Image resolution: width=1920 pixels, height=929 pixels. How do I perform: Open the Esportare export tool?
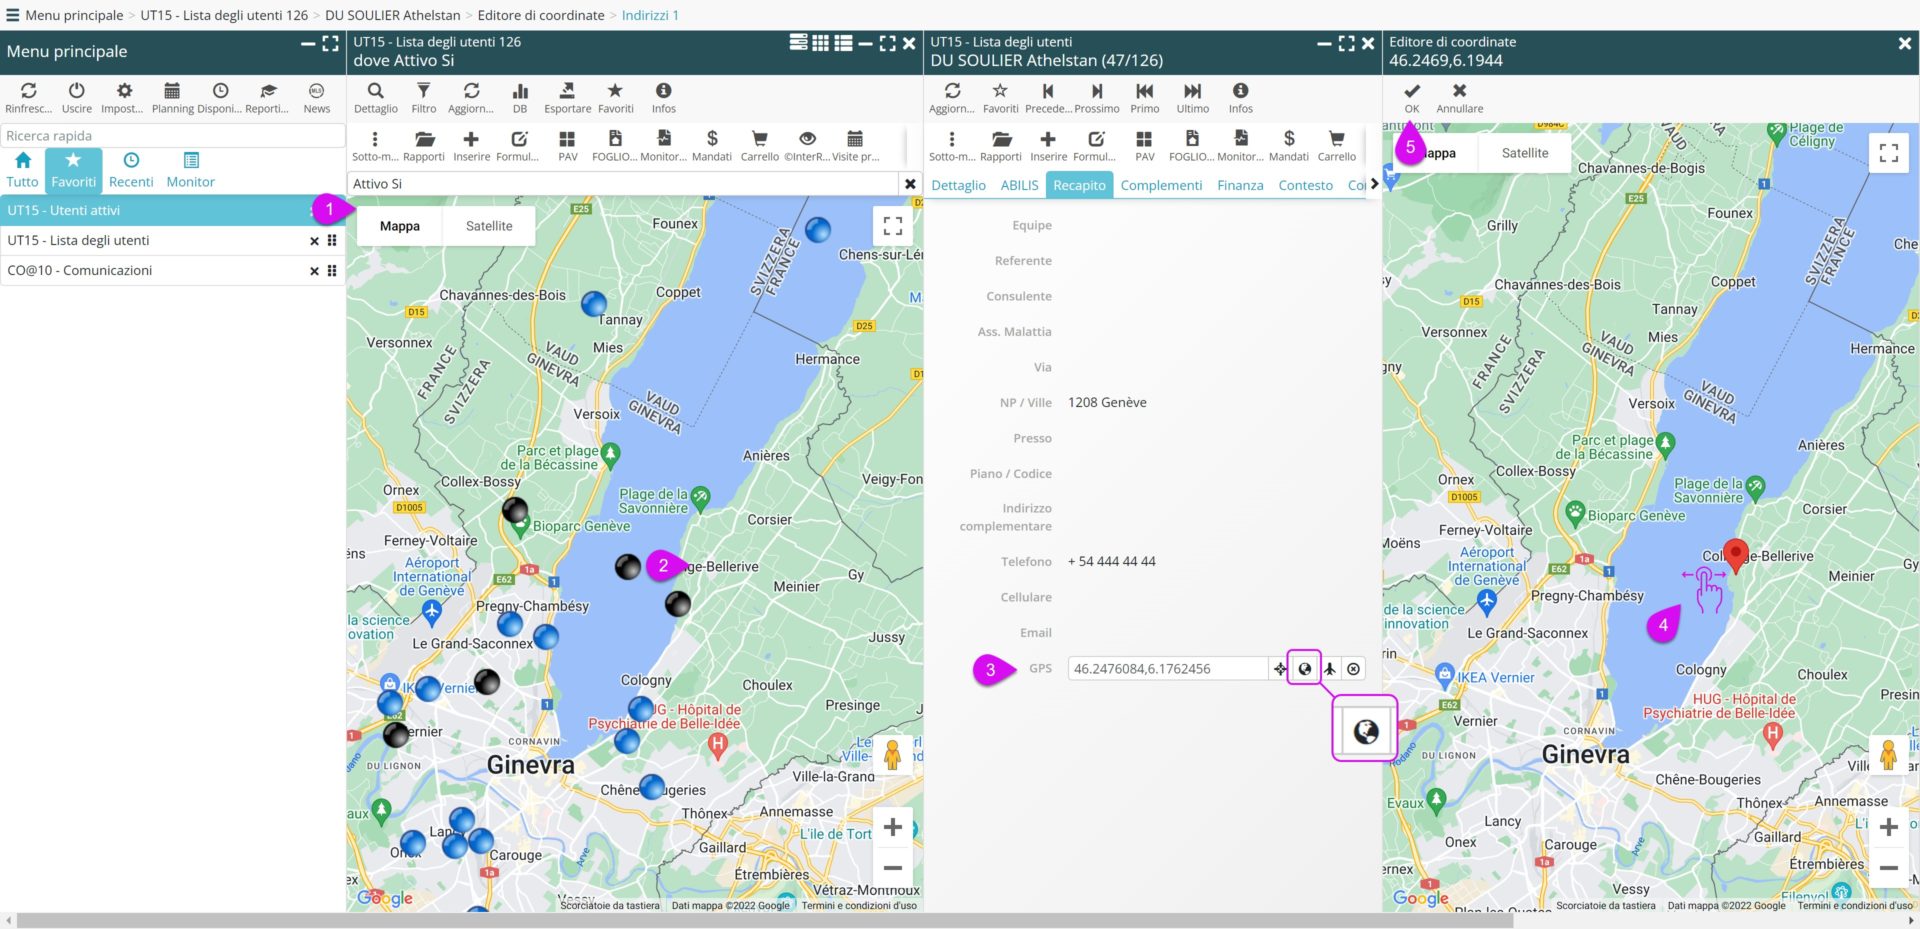[567, 92]
